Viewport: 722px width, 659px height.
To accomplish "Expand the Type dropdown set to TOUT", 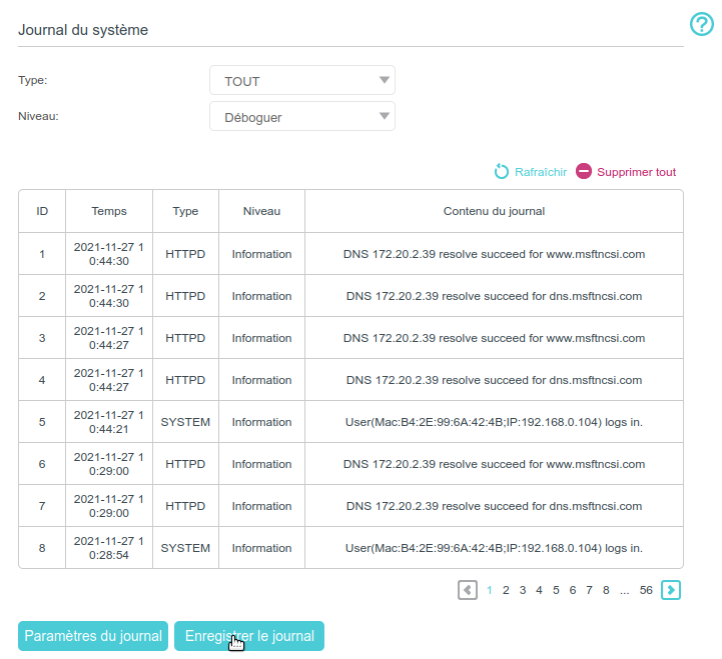I will coord(301,81).
